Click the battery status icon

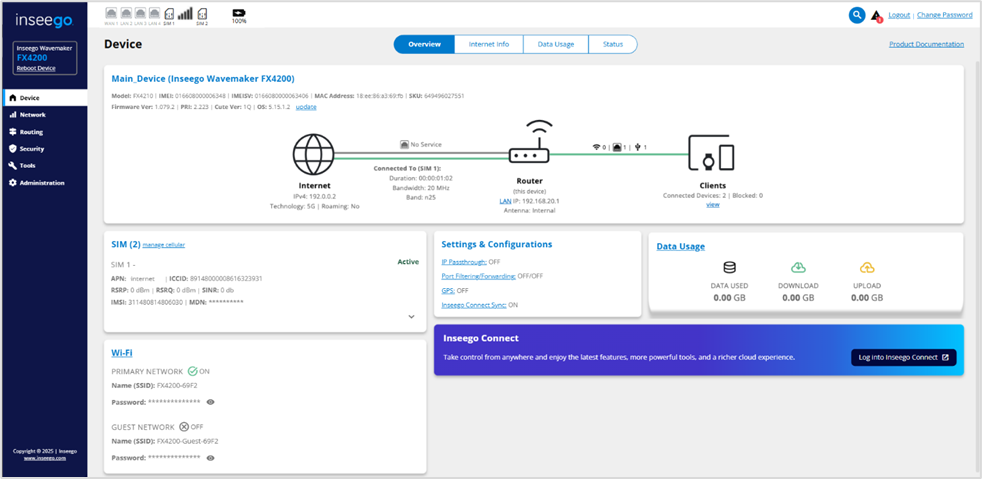tap(238, 13)
